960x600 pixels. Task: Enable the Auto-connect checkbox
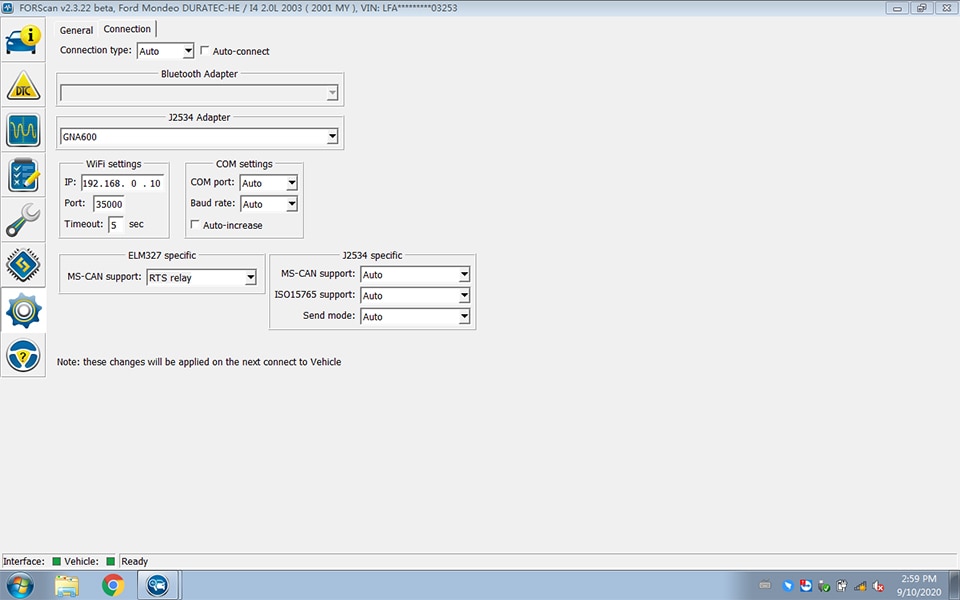click(205, 50)
